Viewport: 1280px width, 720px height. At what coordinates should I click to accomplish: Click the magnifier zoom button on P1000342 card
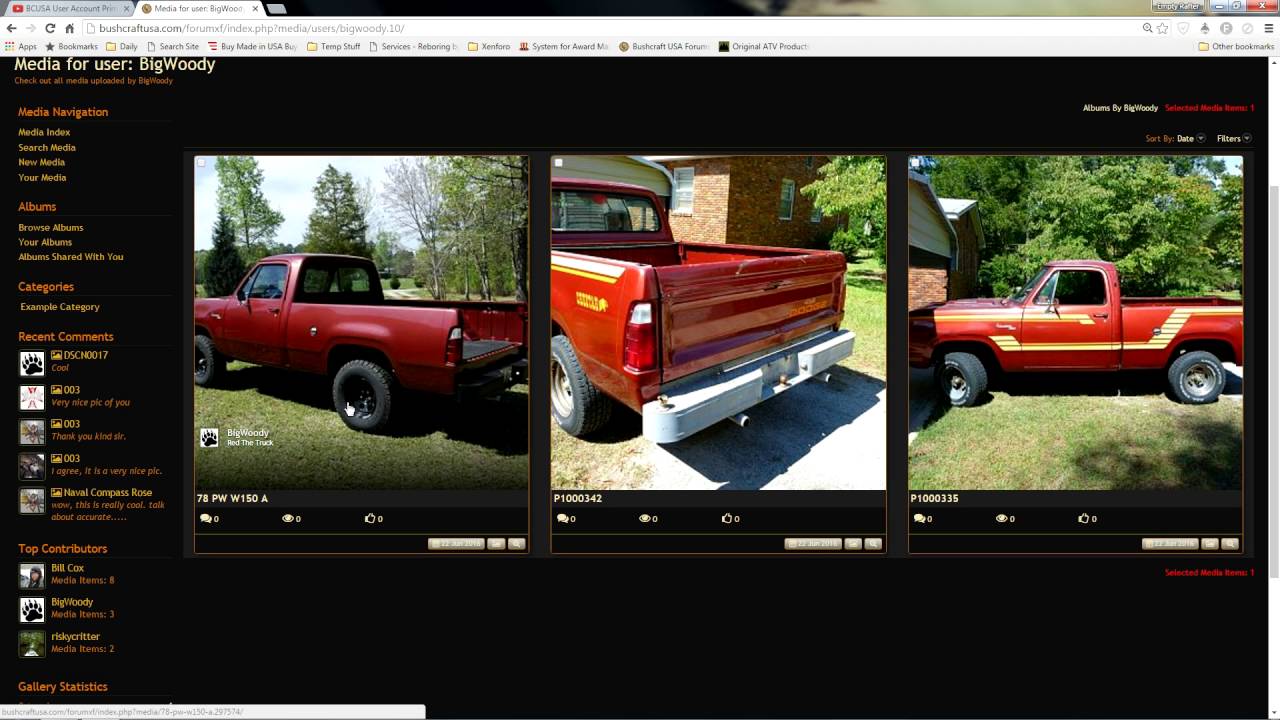pyautogui.click(x=873, y=544)
